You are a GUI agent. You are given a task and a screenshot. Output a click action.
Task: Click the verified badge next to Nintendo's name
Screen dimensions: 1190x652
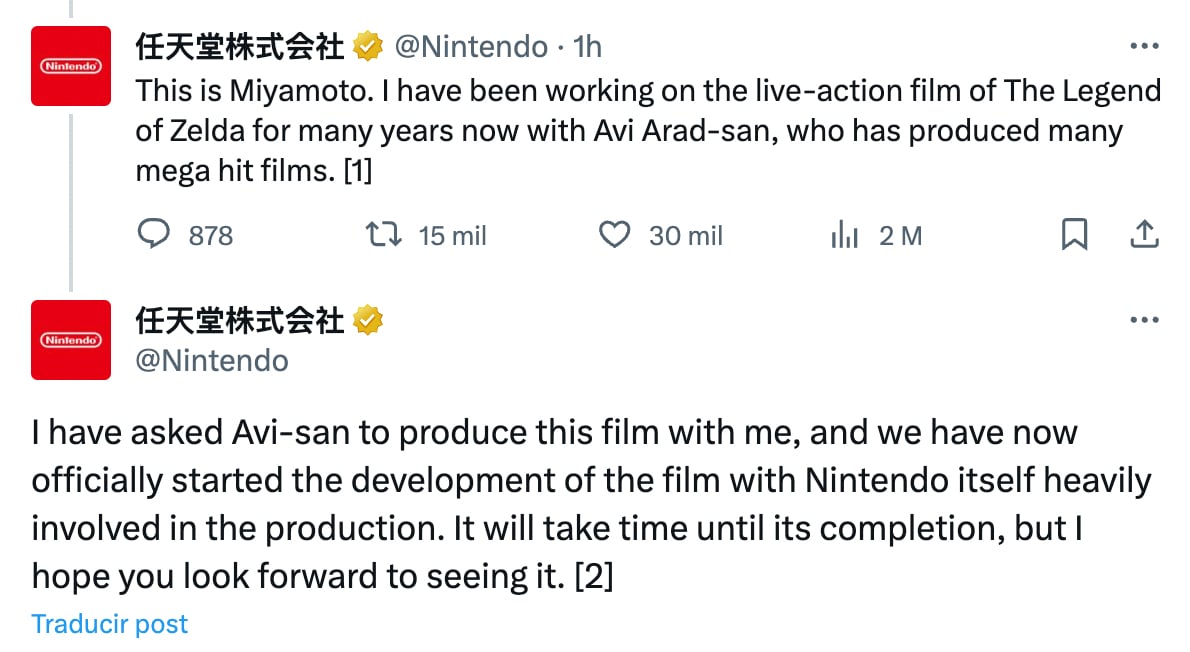[369, 46]
